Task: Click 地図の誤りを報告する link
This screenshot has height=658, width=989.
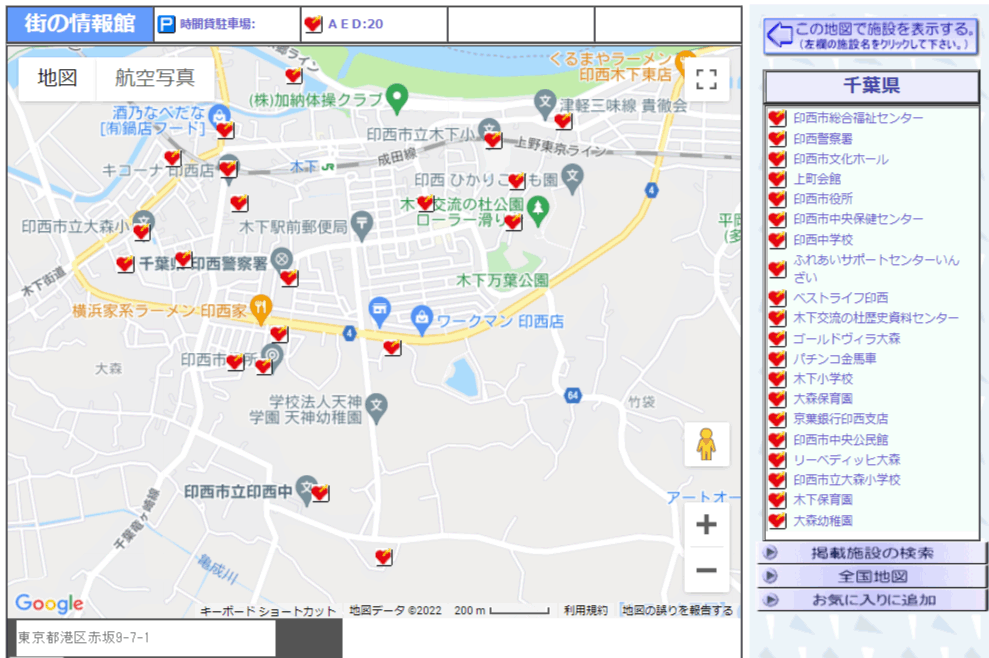Action: [677, 610]
